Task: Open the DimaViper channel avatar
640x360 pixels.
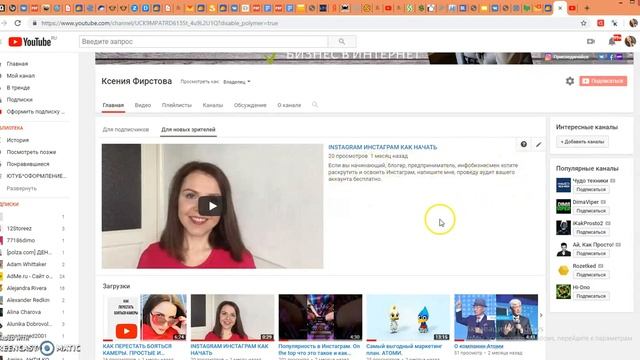Action: click(x=563, y=206)
